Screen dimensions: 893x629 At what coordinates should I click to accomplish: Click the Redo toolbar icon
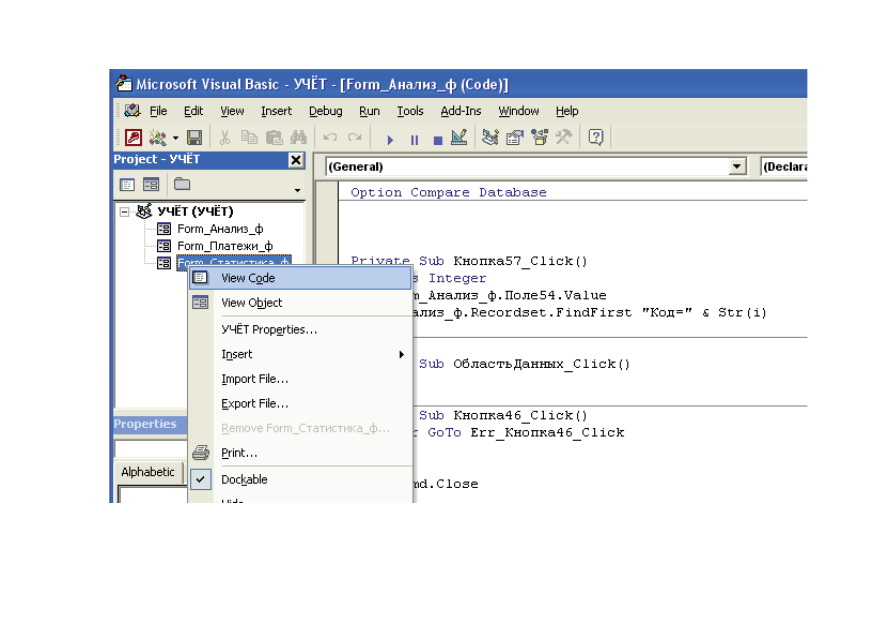click(355, 137)
